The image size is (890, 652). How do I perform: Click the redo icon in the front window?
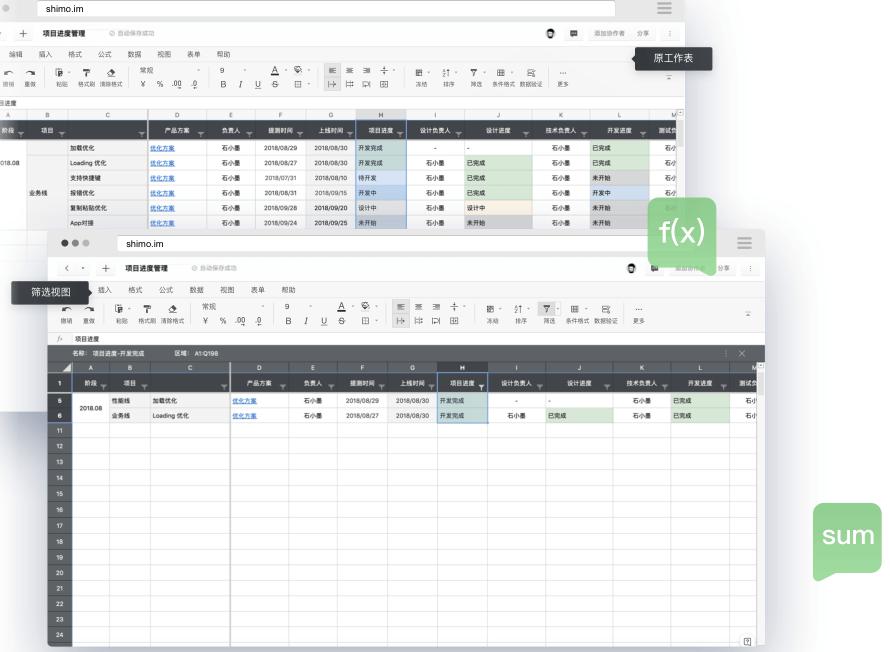pos(89,309)
